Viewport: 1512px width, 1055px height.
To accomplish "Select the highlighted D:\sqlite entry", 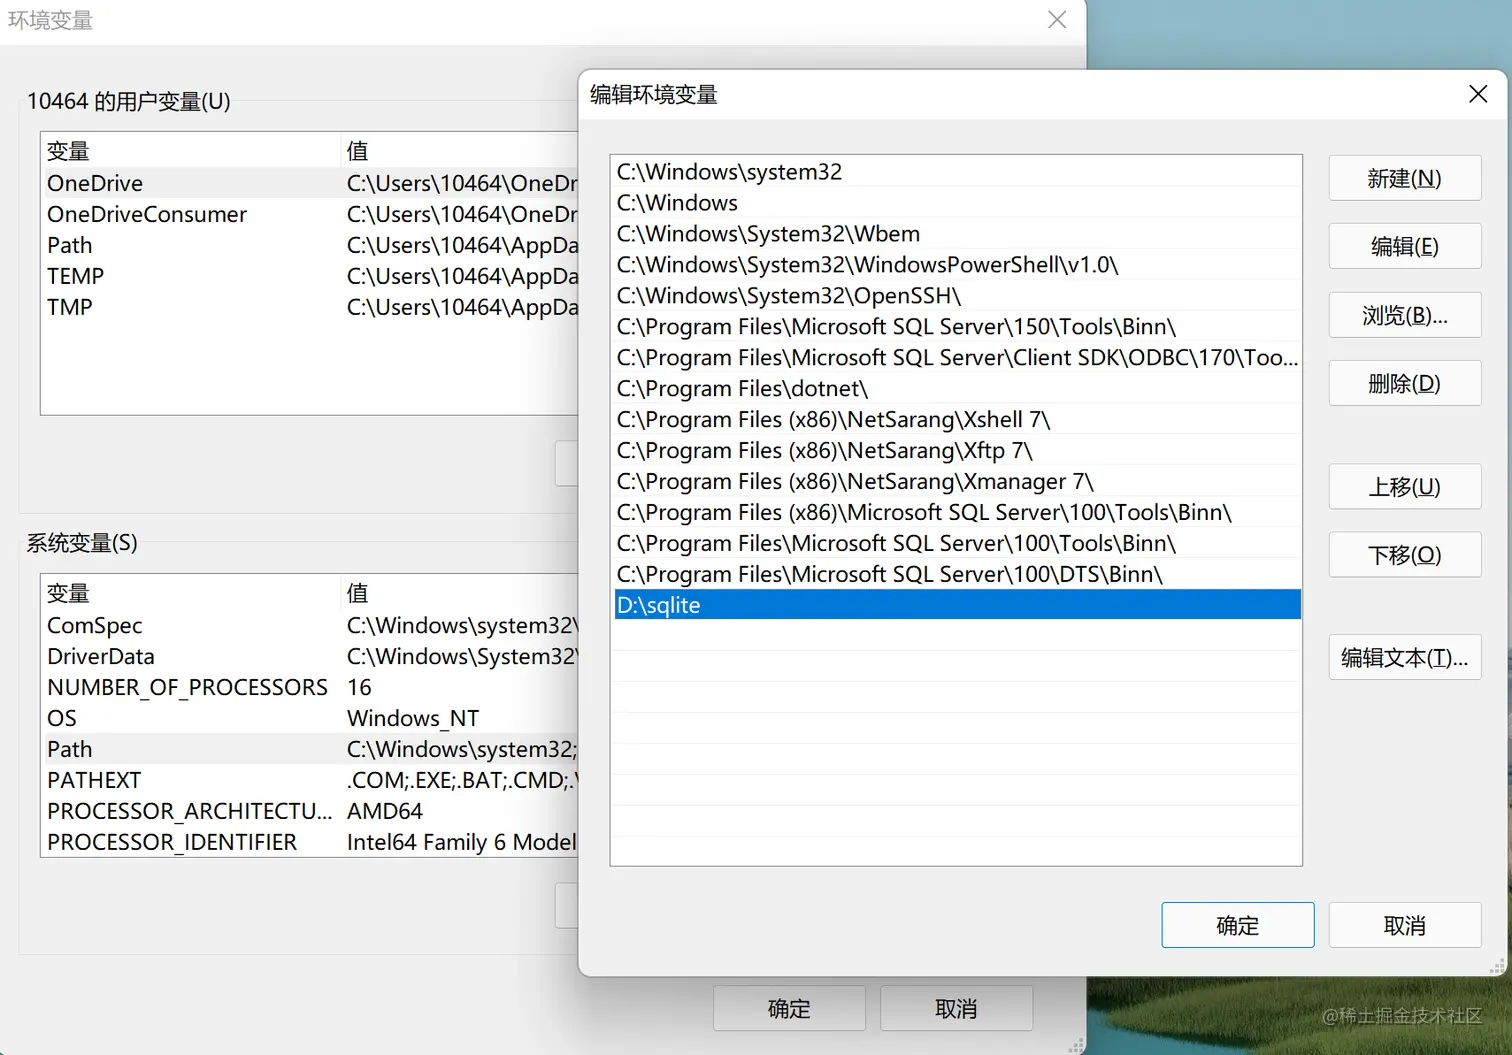I will tap(957, 605).
